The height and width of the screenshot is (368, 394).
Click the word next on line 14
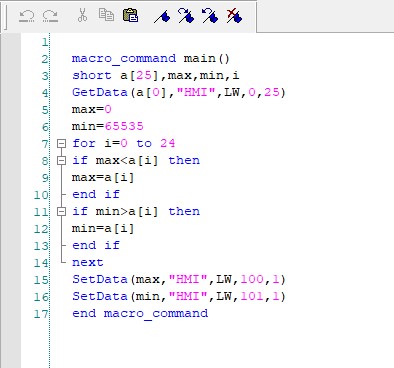88,262
